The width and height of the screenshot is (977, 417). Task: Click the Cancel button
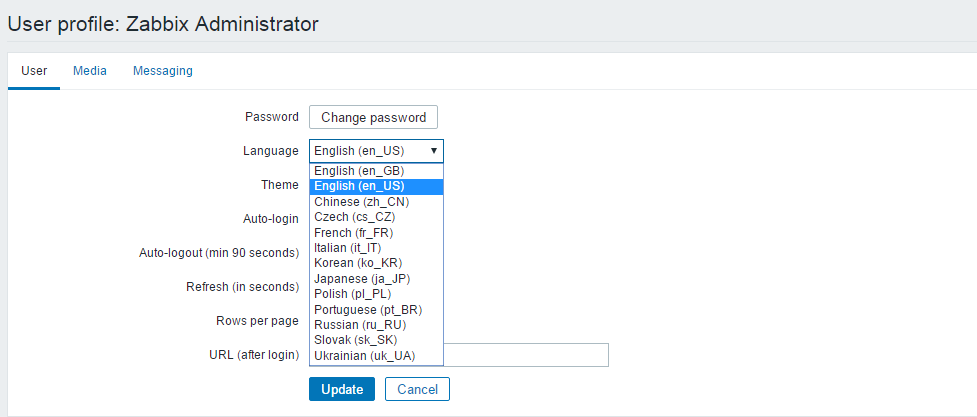[x=417, y=389]
